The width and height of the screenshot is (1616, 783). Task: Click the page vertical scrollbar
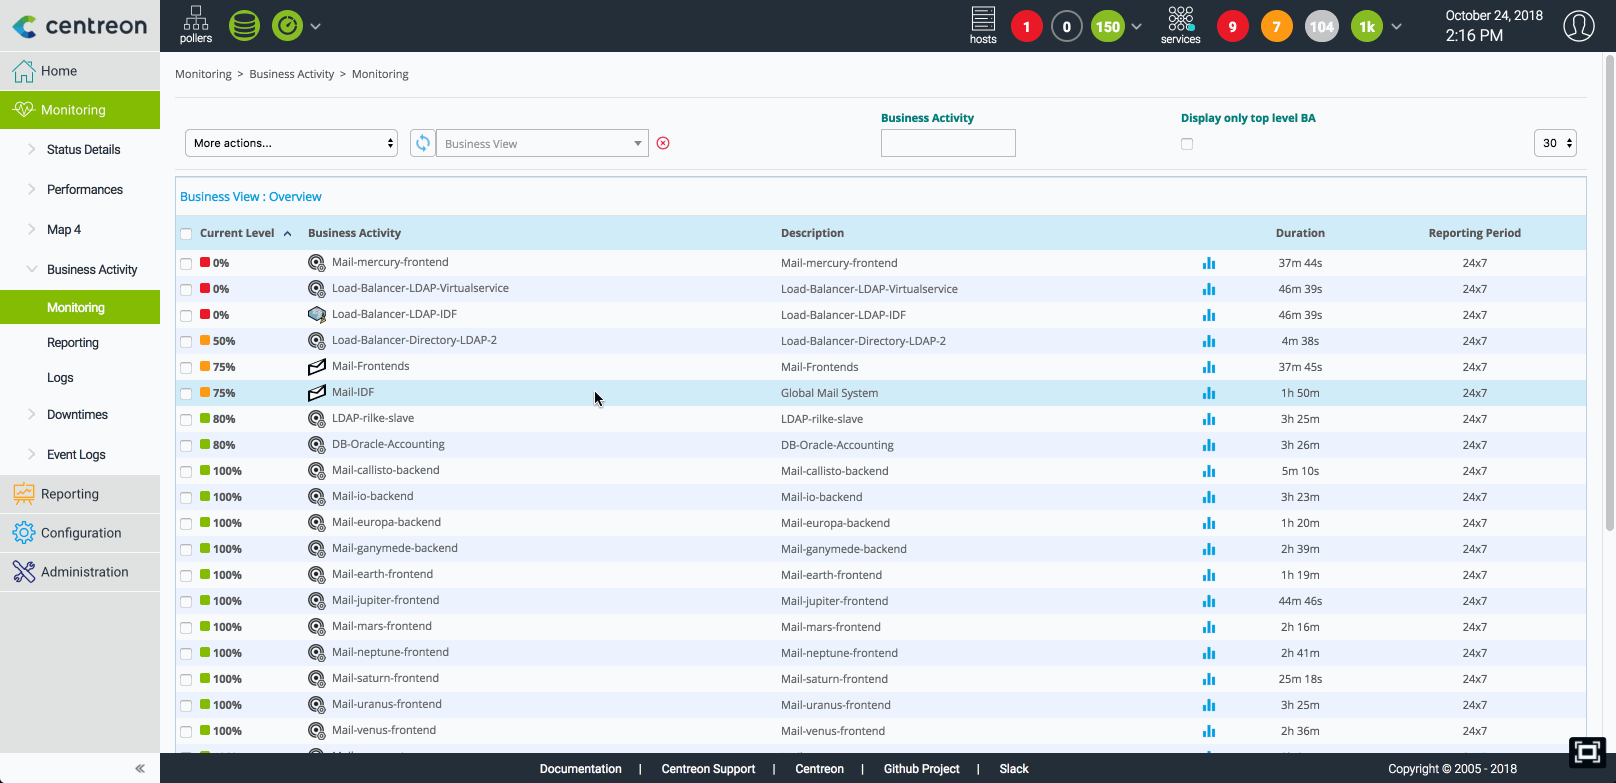[1609, 300]
